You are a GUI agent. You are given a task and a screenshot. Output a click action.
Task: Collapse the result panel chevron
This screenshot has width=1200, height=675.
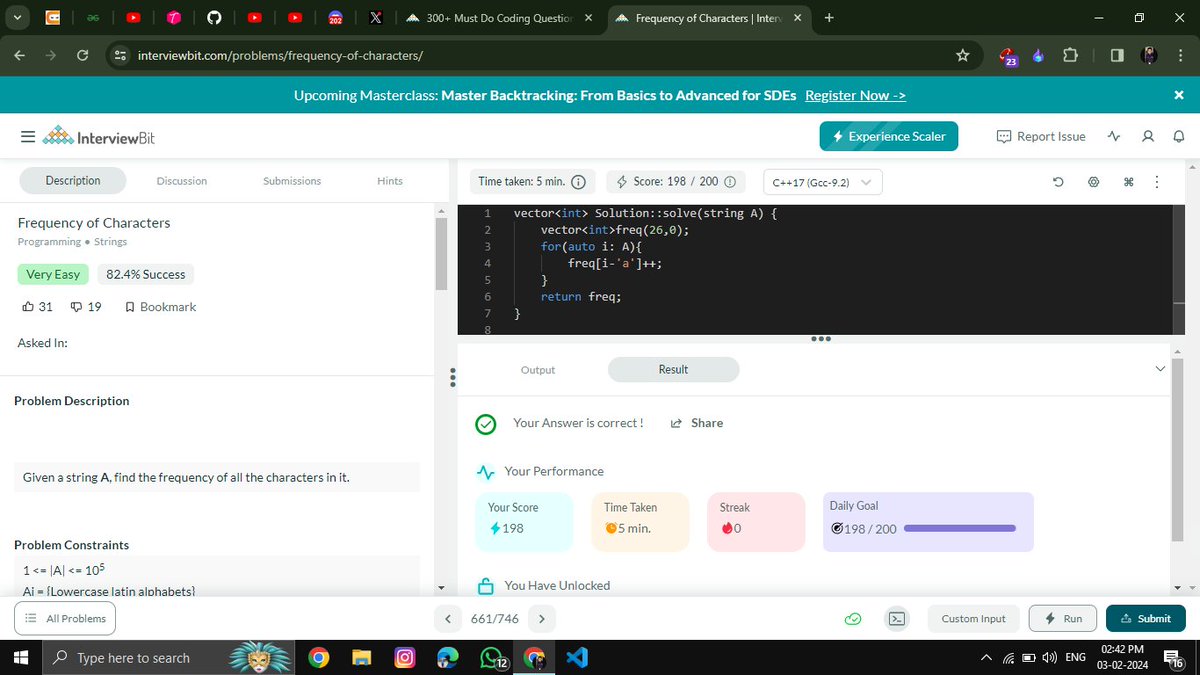[1160, 369]
